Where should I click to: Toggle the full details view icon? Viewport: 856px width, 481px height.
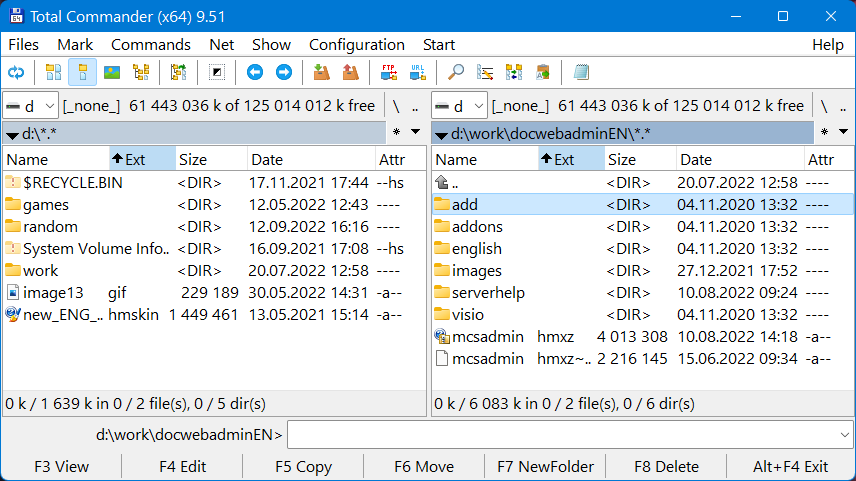(82, 72)
